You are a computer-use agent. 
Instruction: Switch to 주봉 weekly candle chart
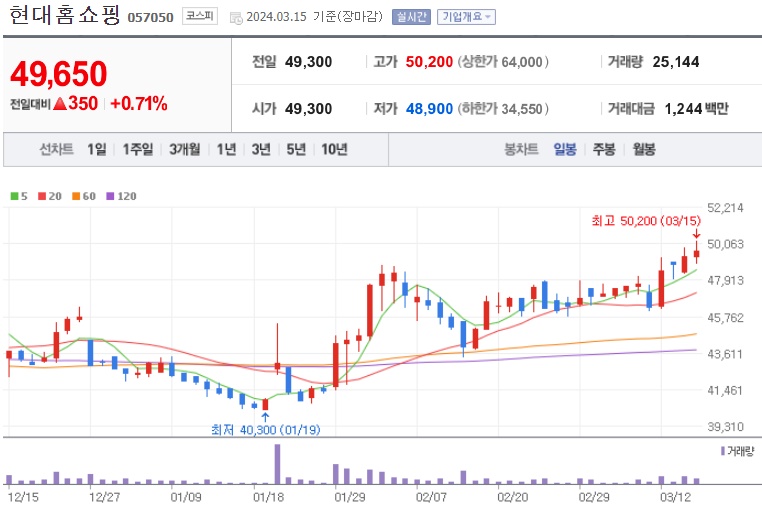[604, 149]
